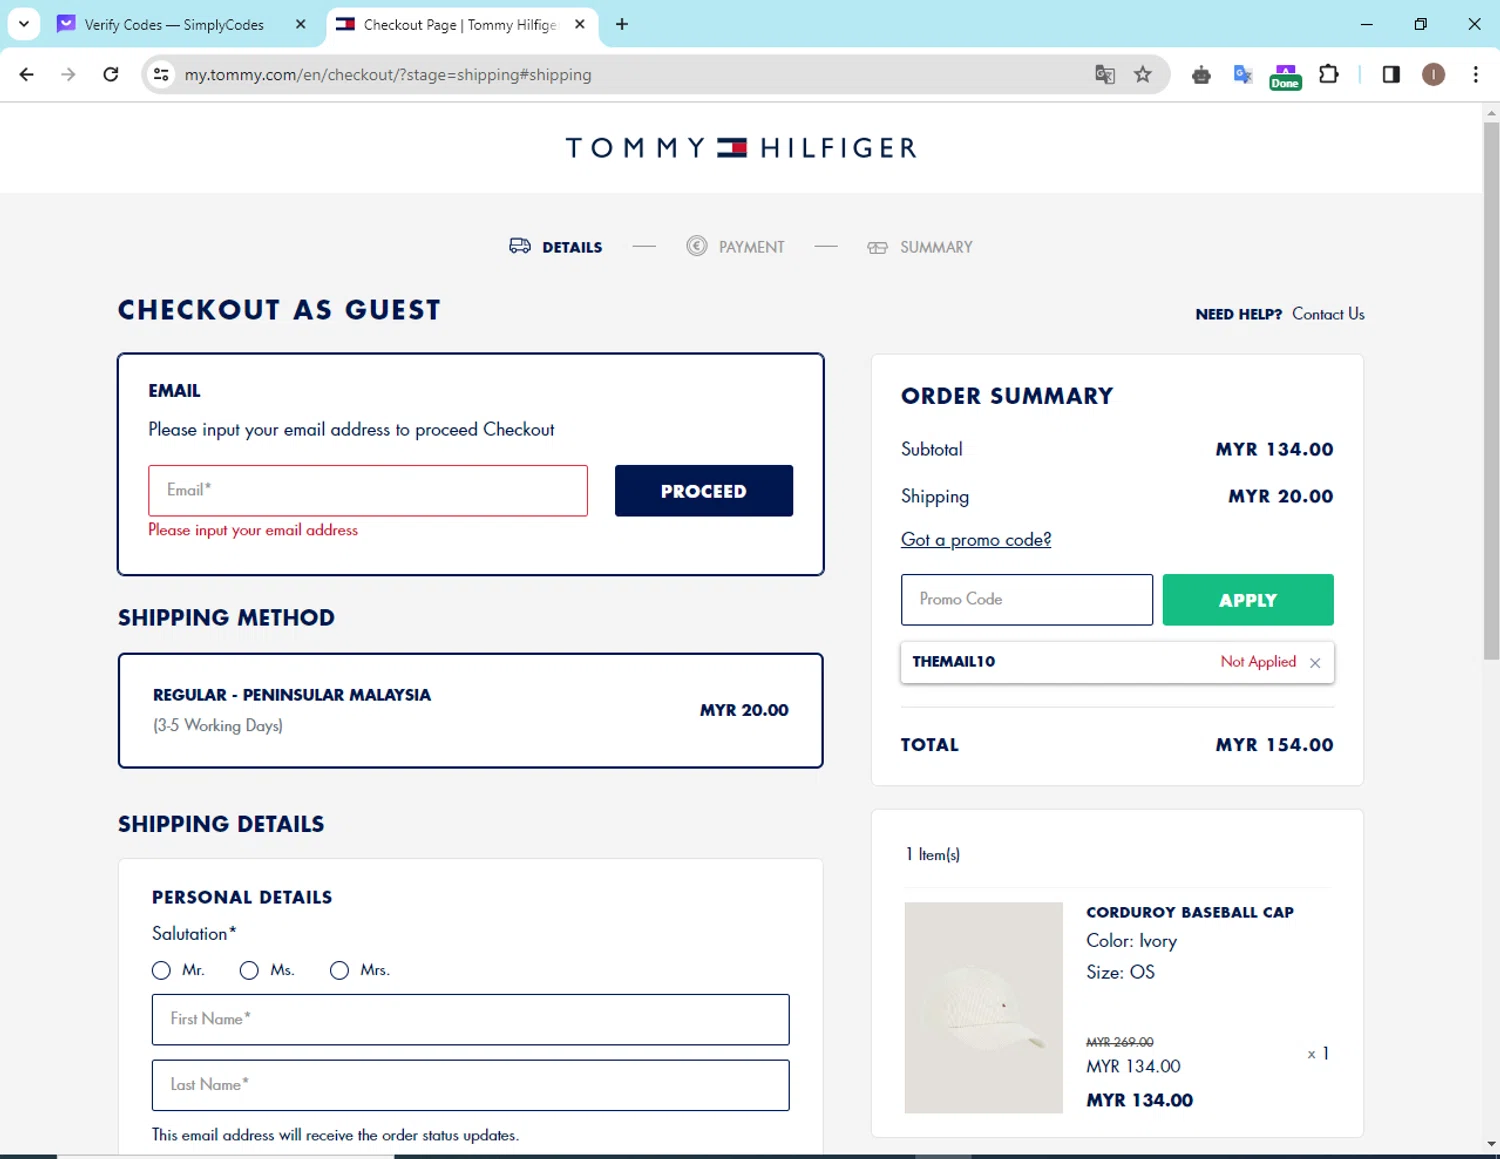Focus the Promo Code field
The height and width of the screenshot is (1159, 1500).
click(1027, 600)
